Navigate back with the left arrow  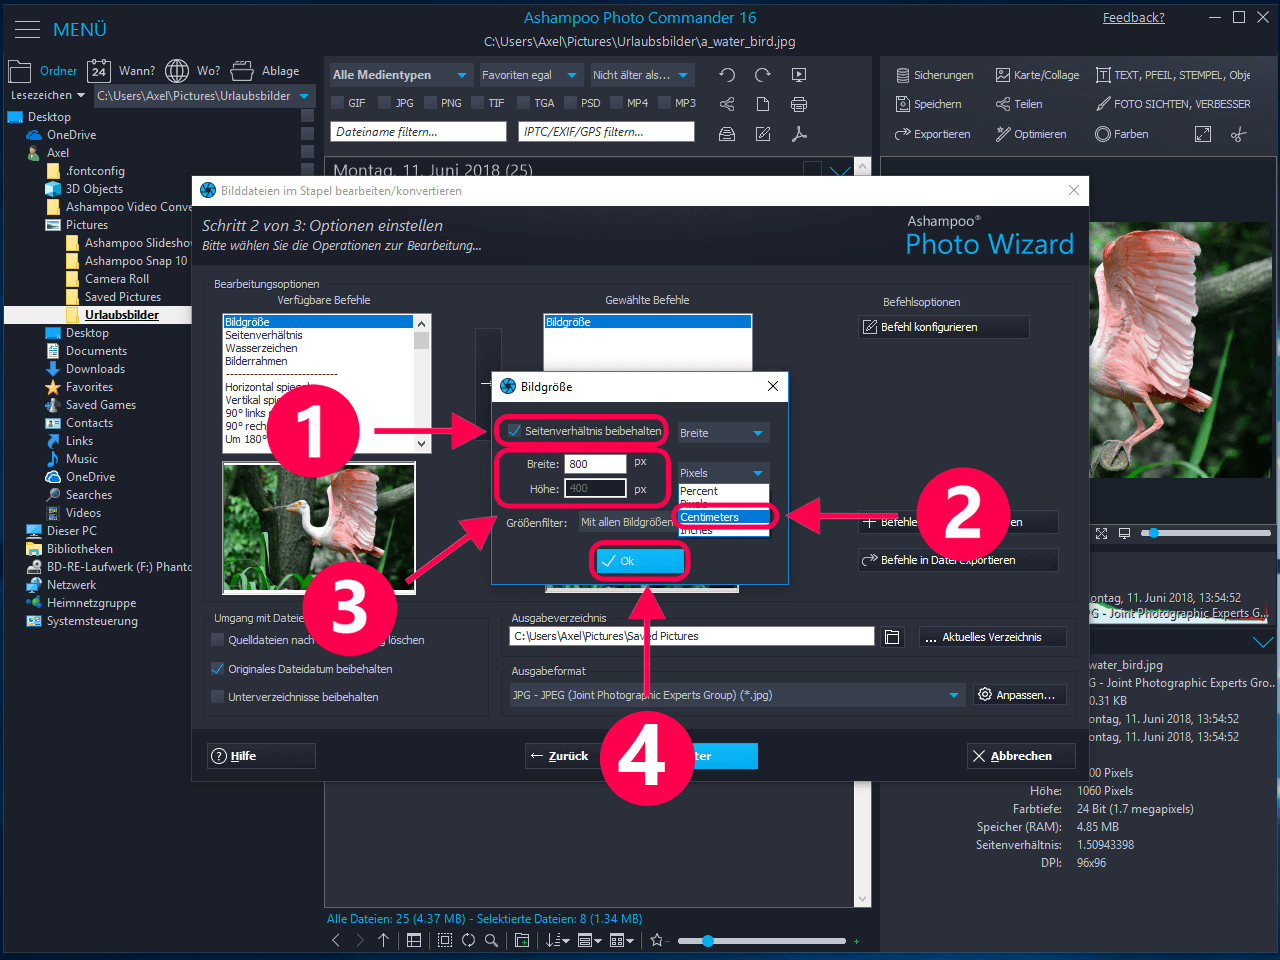click(336, 940)
